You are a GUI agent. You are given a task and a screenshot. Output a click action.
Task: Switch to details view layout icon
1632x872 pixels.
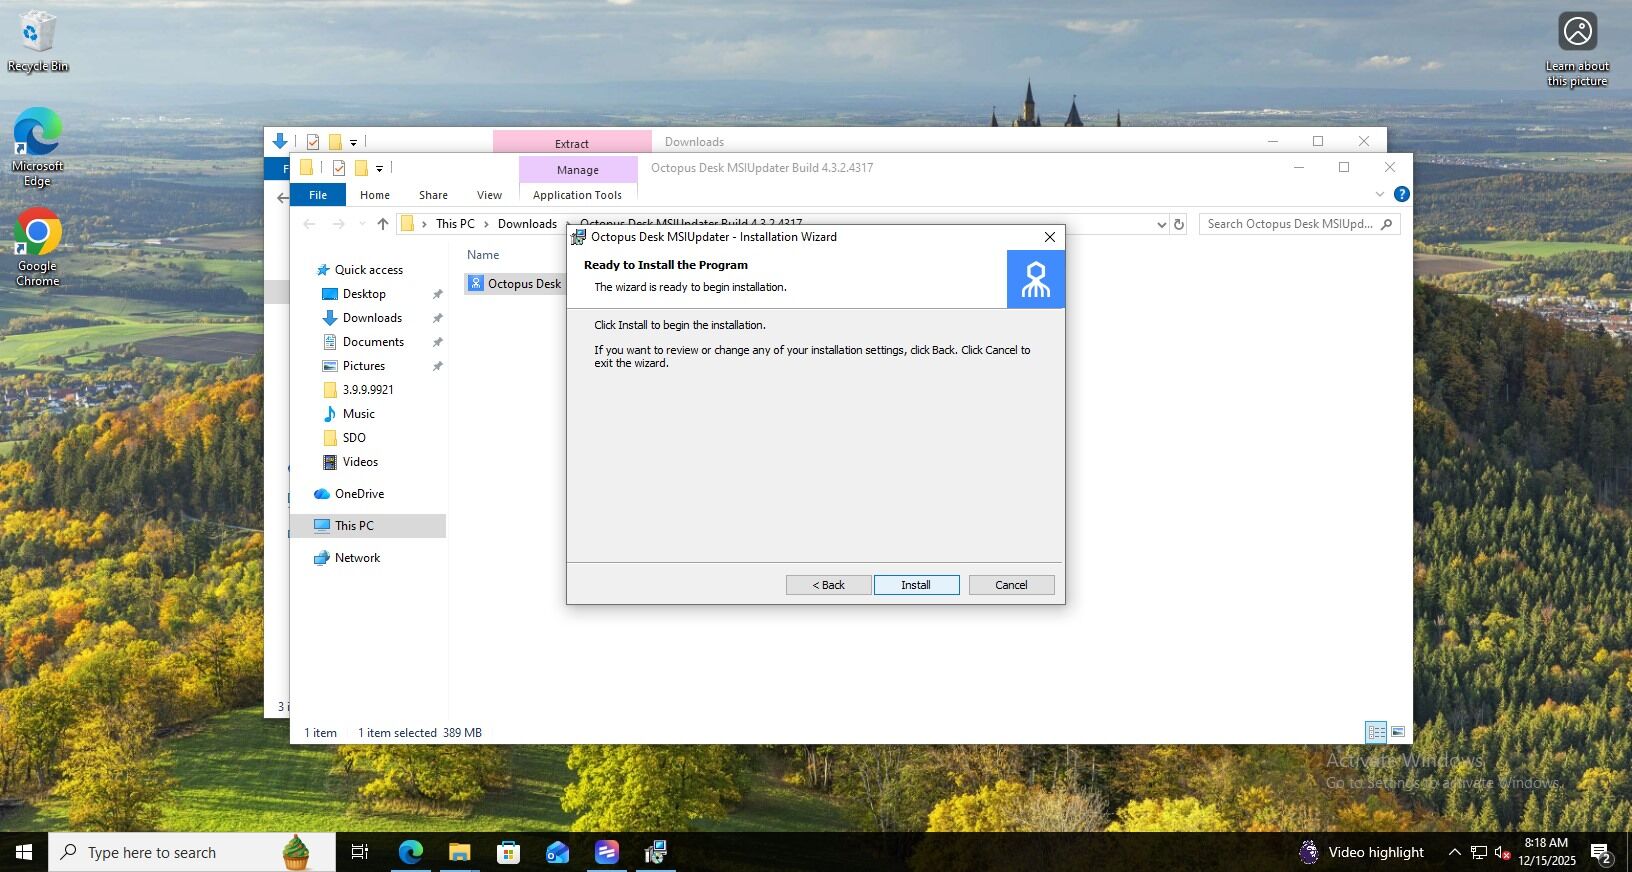point(1376,732)
